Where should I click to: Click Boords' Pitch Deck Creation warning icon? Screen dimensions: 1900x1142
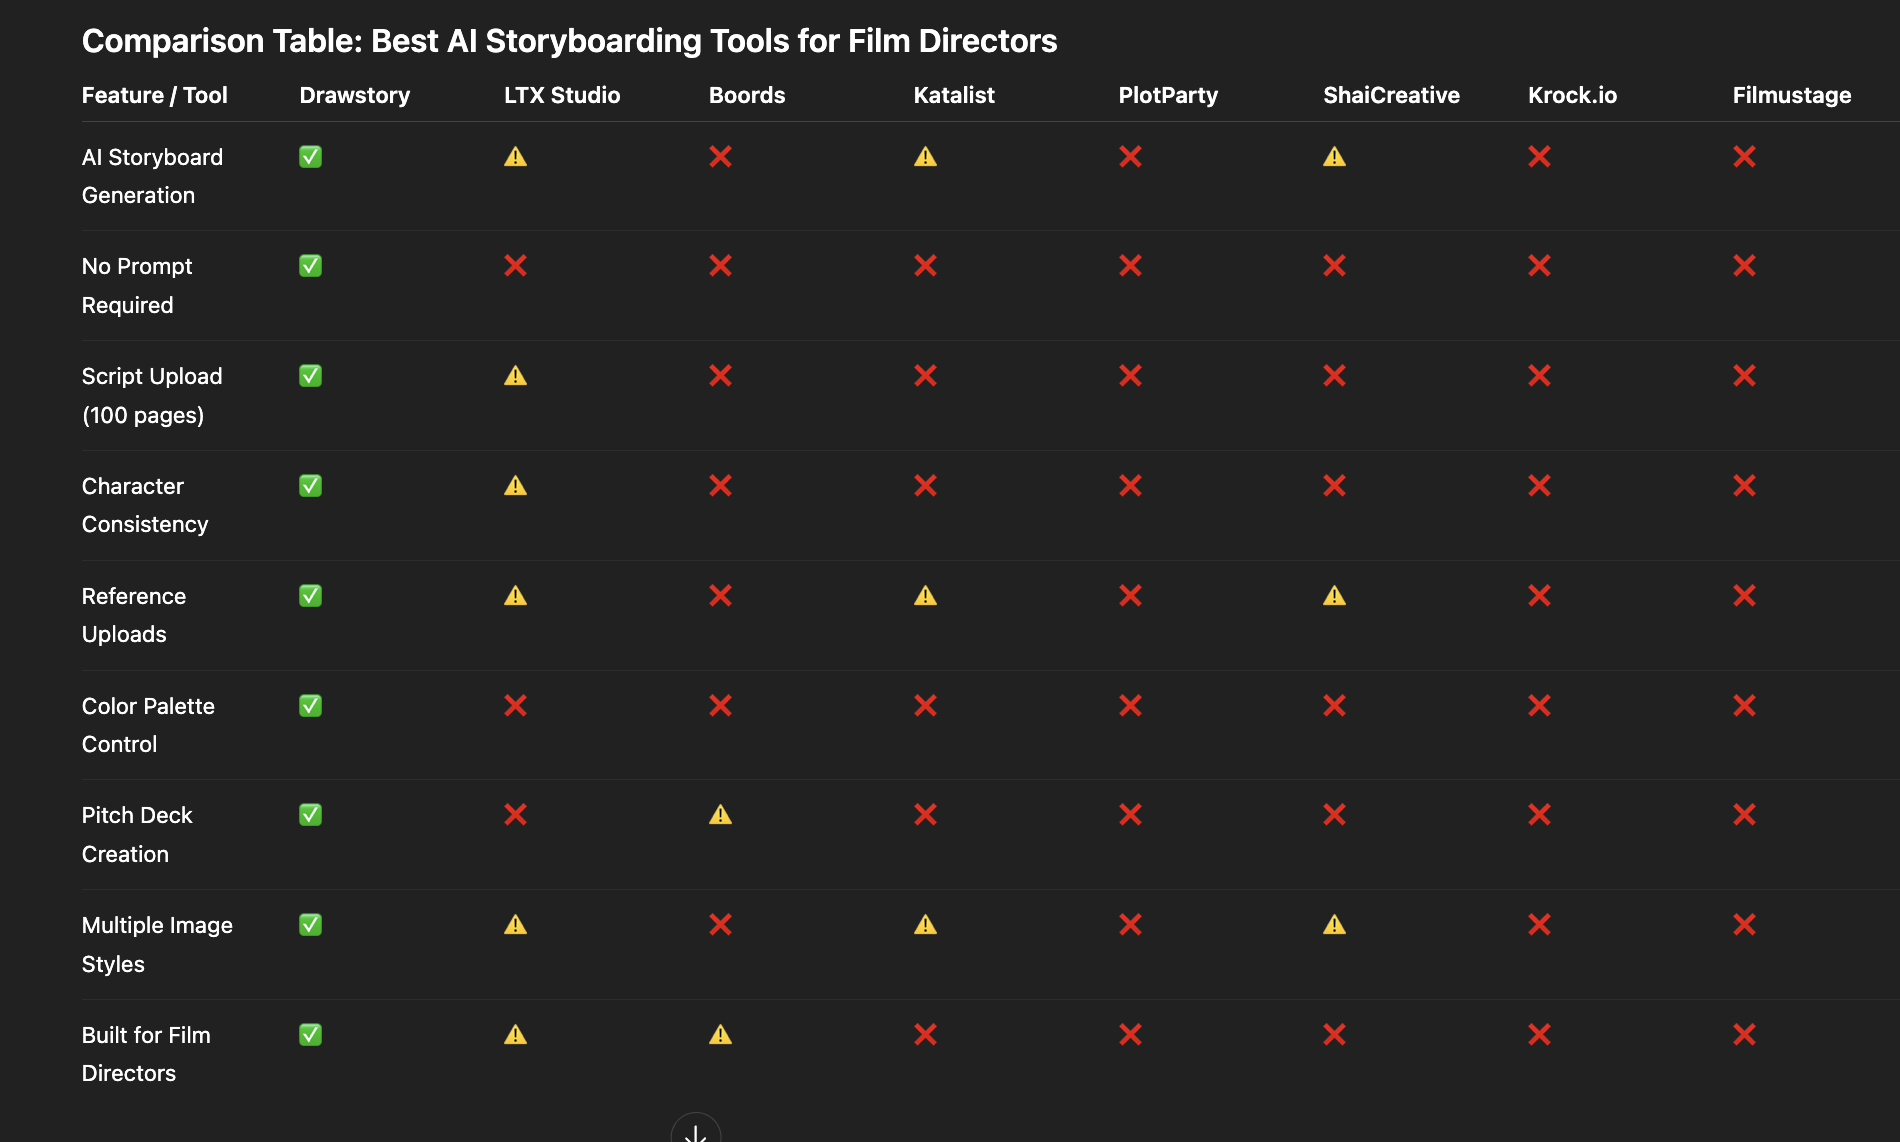point(720,815)
